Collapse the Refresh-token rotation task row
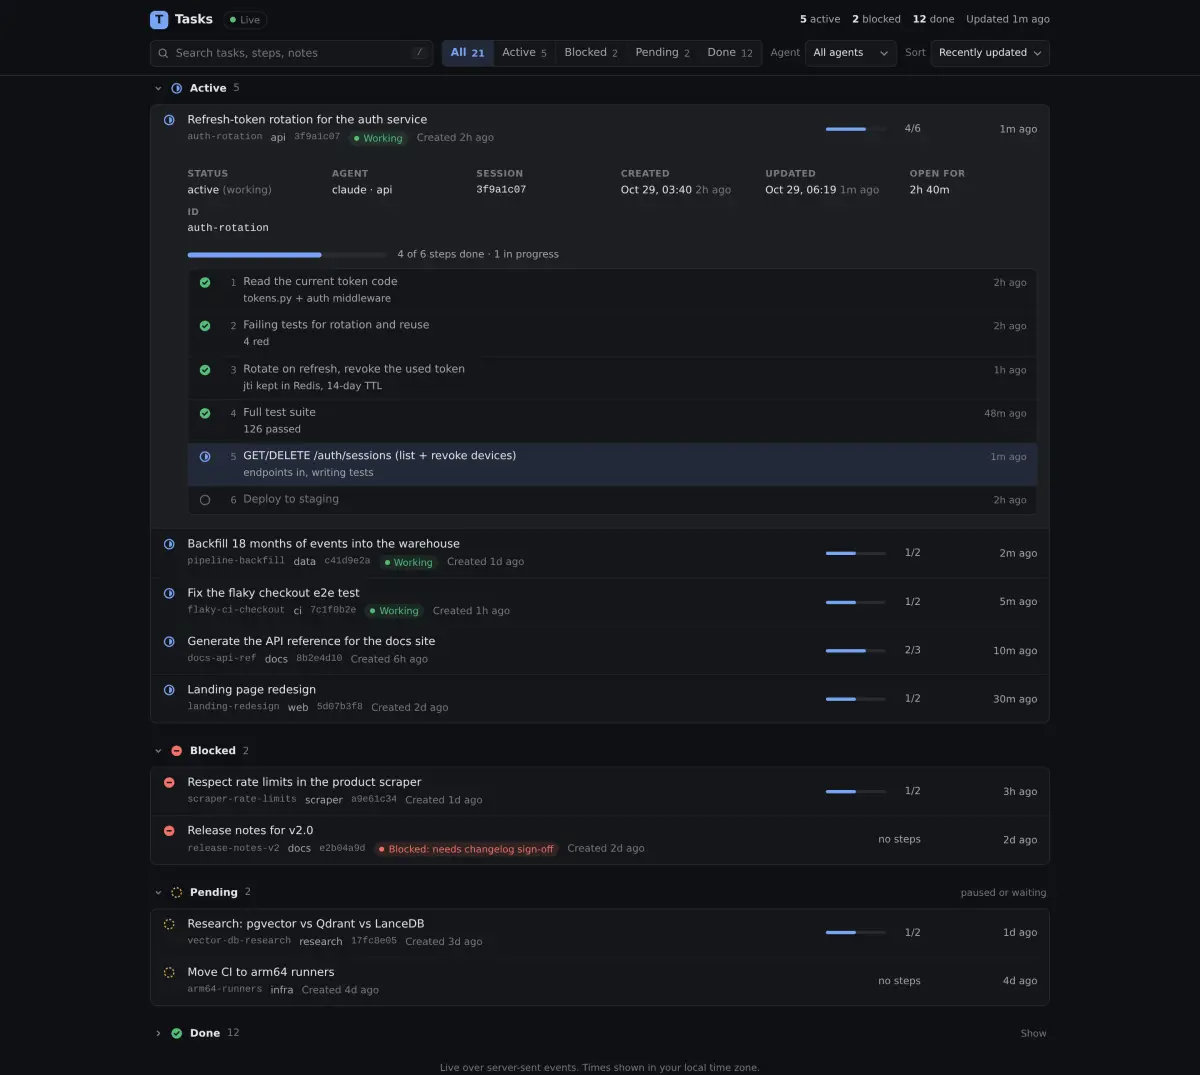 (600, 128)
